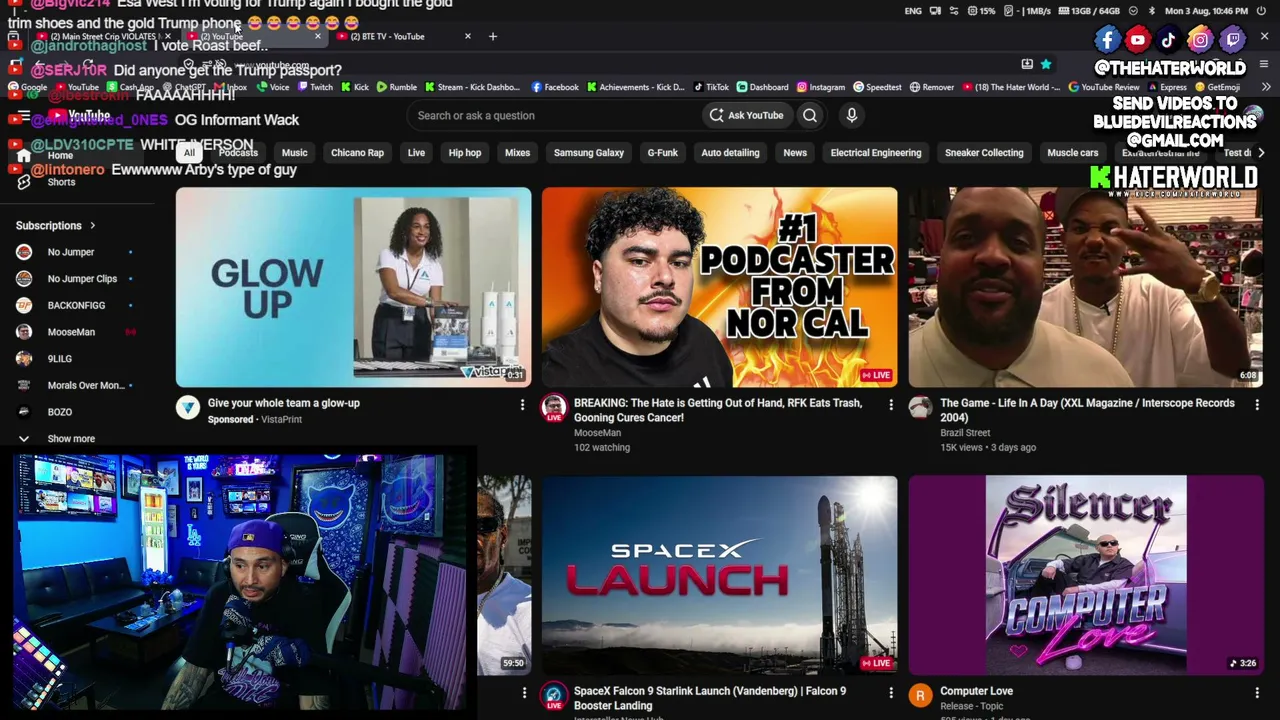Image resolution: width=1280 pixels, height=720 pixels.
Task: Expand the Subscriptions section arrow
Action: [93, 226]
